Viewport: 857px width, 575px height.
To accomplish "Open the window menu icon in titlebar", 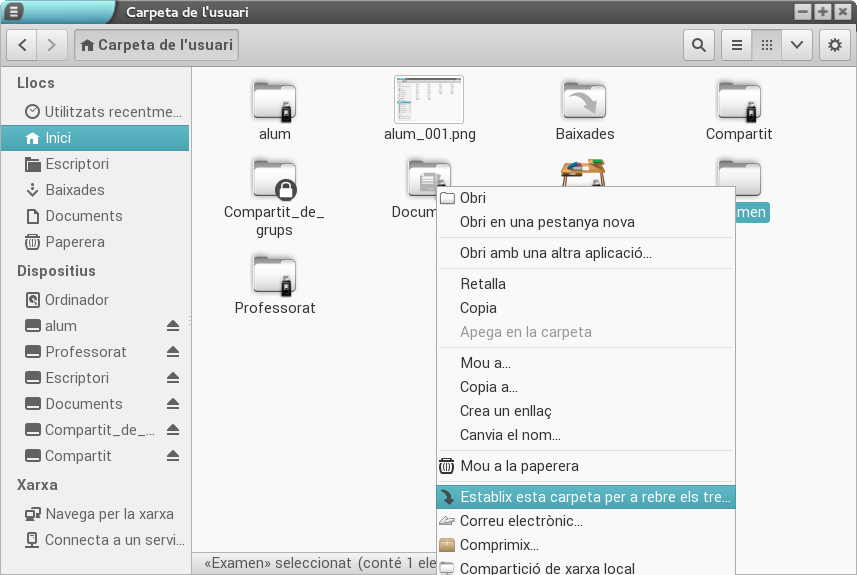I will pyautogui.click(x=13, y=12).
